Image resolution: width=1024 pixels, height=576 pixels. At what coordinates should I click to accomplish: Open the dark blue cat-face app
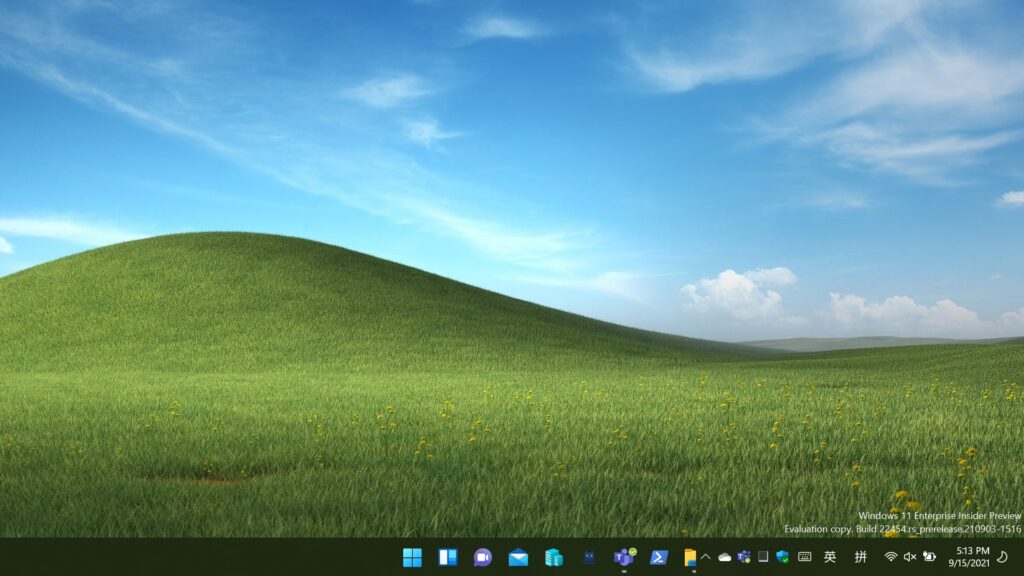click(589, 557)
